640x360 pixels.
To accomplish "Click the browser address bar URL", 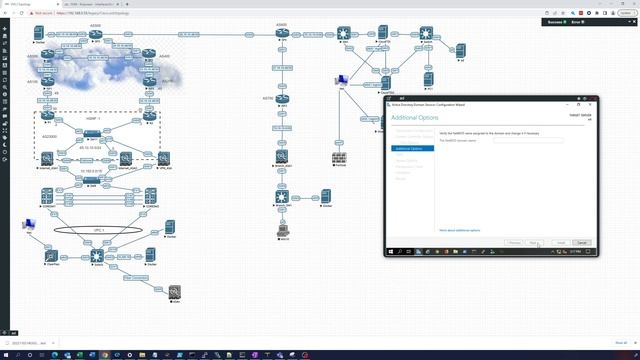I will tap(93, 13).
